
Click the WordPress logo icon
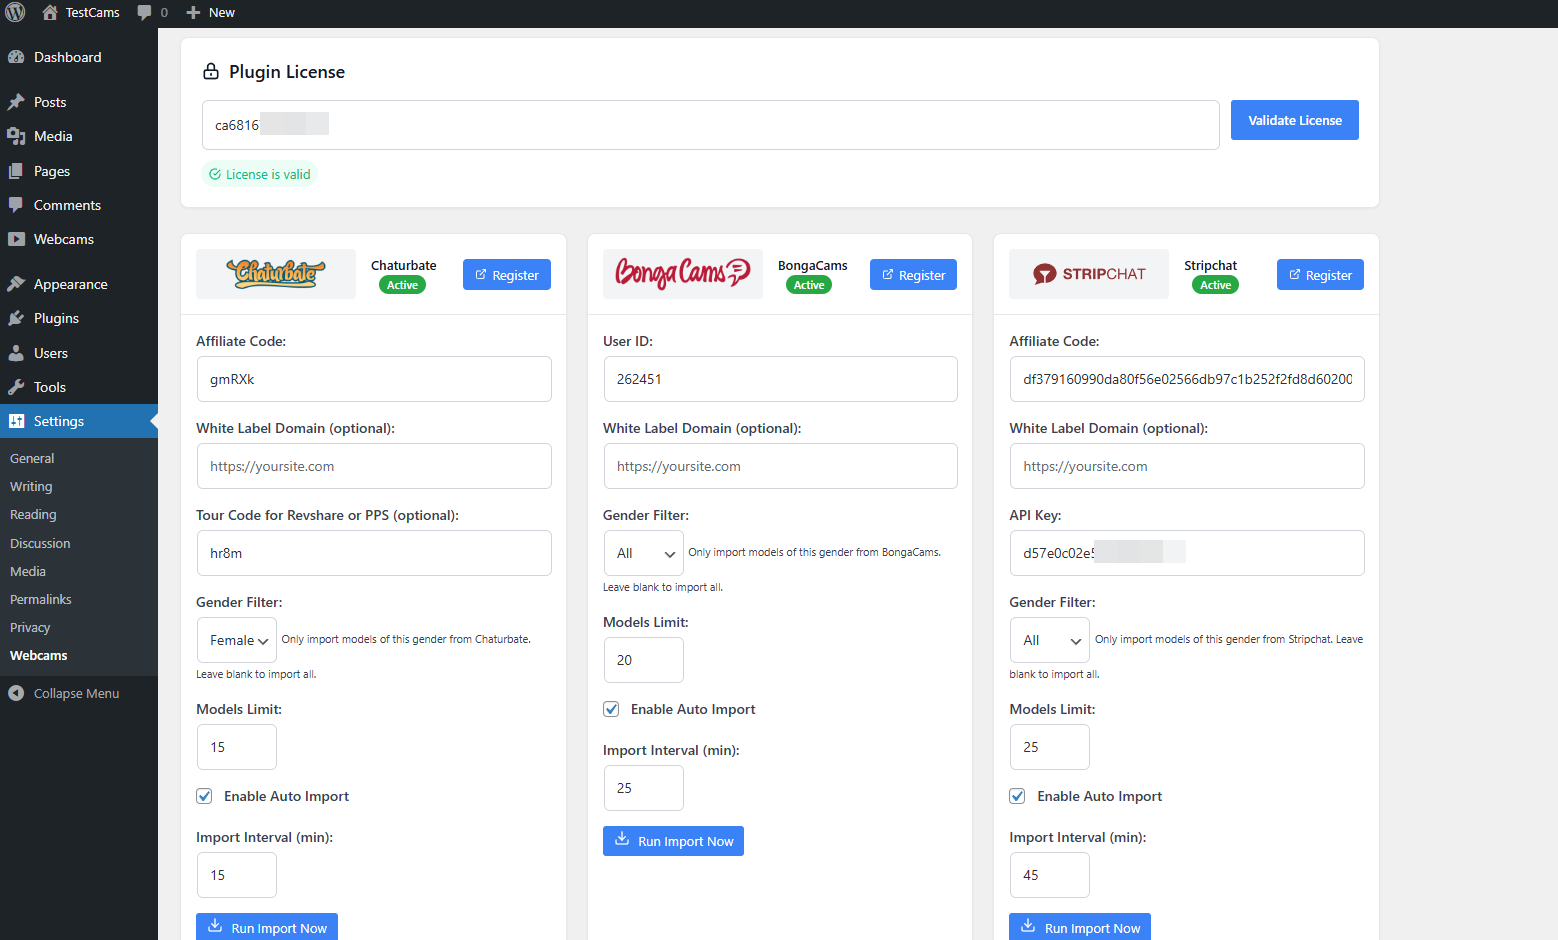click(x=15, y=12)
